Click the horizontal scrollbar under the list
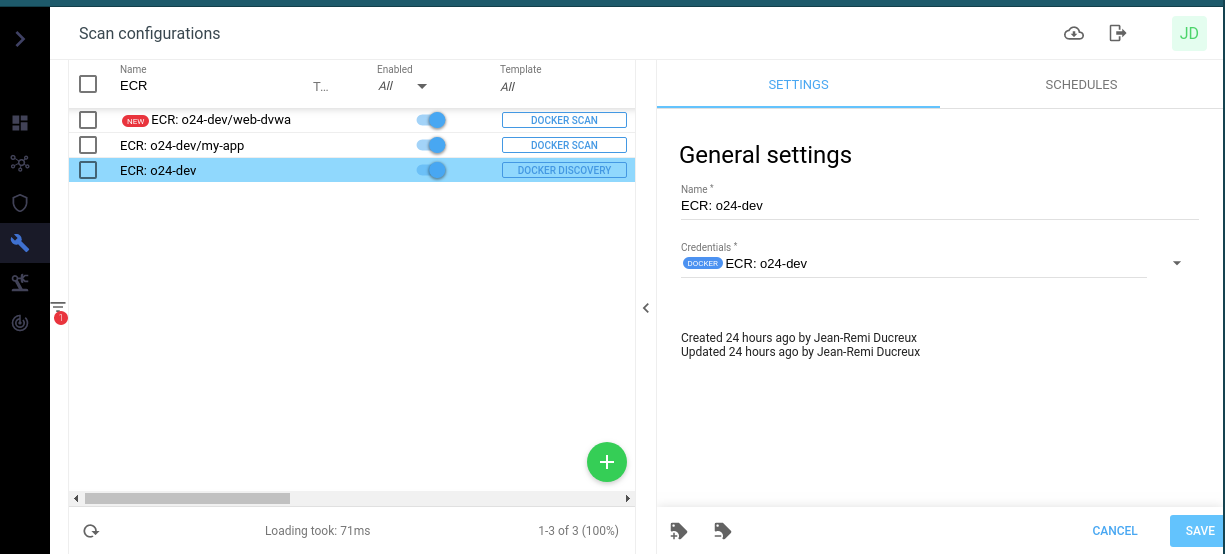Screen dimensions: 1225x554 pyautogui.click(x=187, y=498)
